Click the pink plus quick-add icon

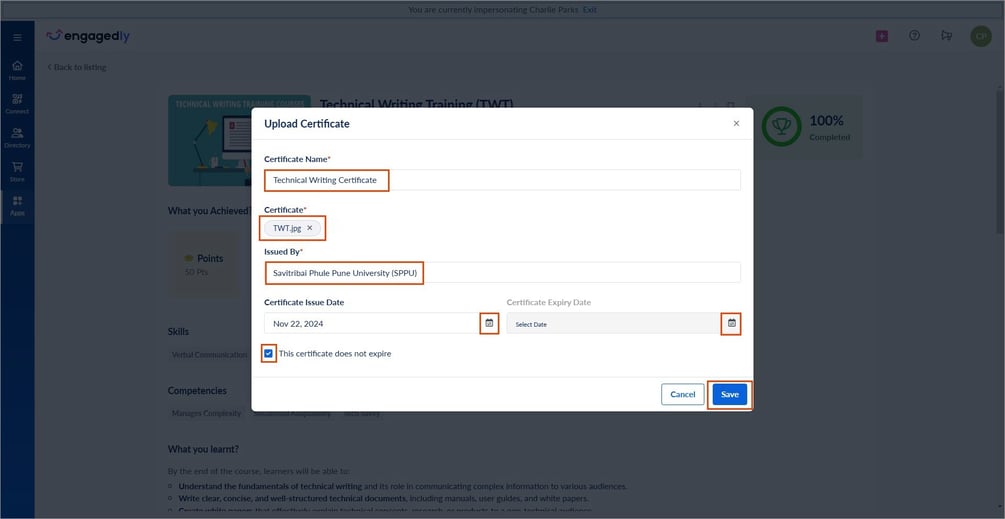pos(882,37)
